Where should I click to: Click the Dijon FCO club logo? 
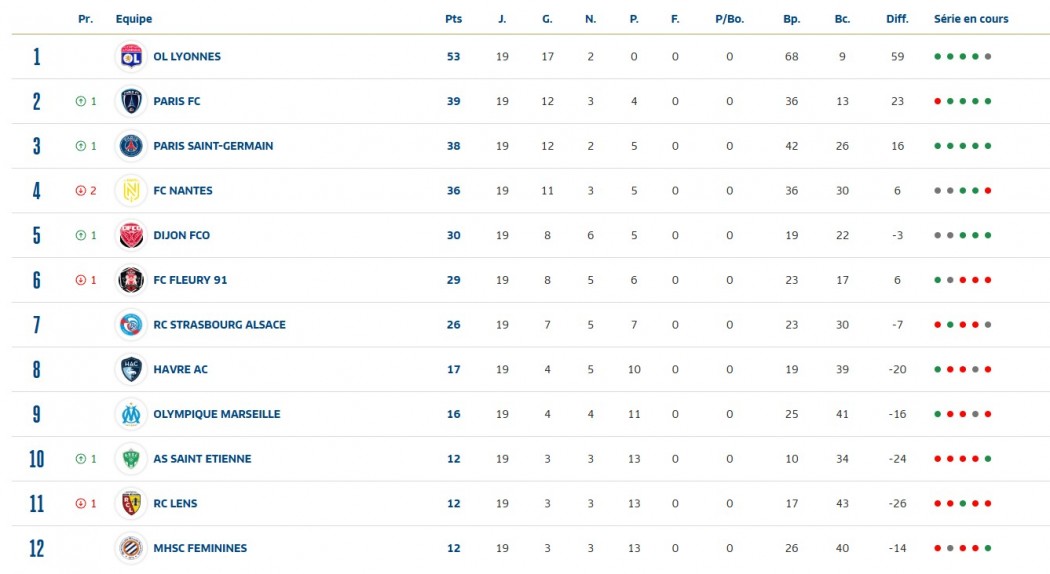tap(131, 235)
